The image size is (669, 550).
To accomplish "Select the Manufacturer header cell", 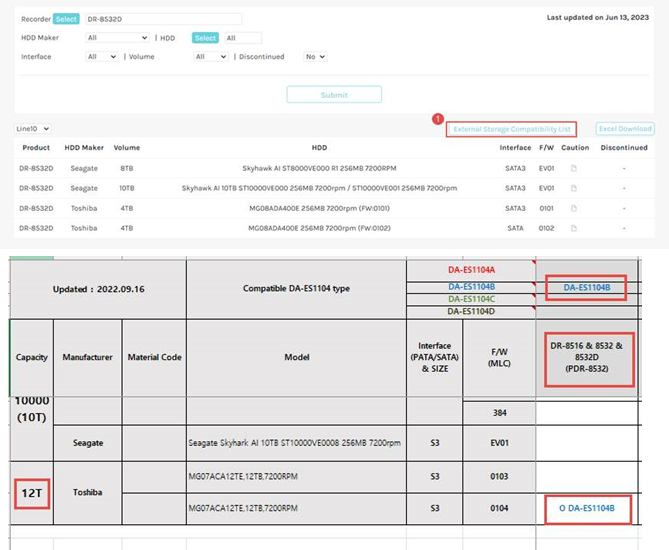I will click(x=87, y=358).
